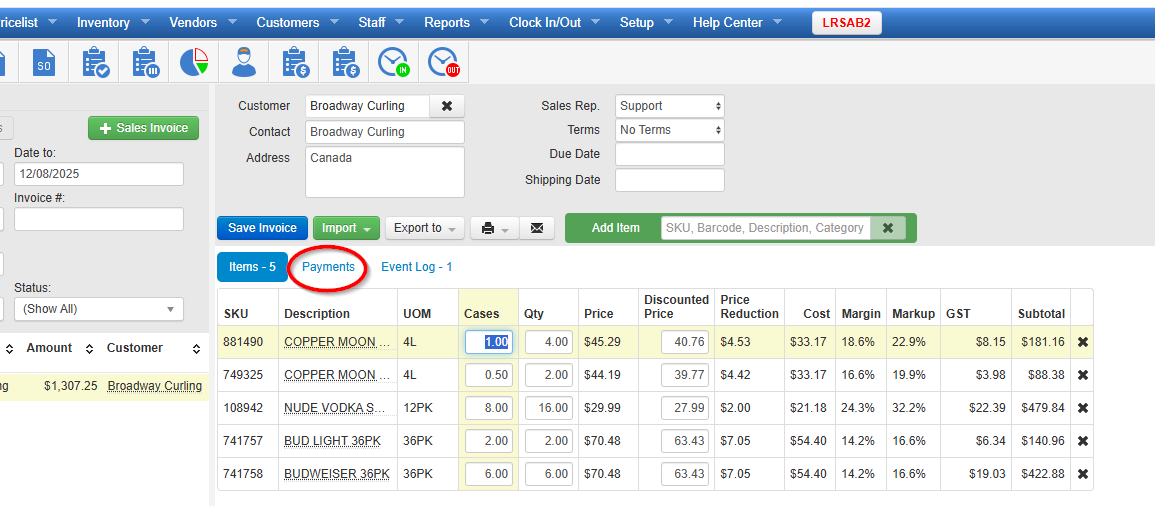Remove the SKU 749325 line item
This screenshot has width=1155, height=506.
point(1082,375)
